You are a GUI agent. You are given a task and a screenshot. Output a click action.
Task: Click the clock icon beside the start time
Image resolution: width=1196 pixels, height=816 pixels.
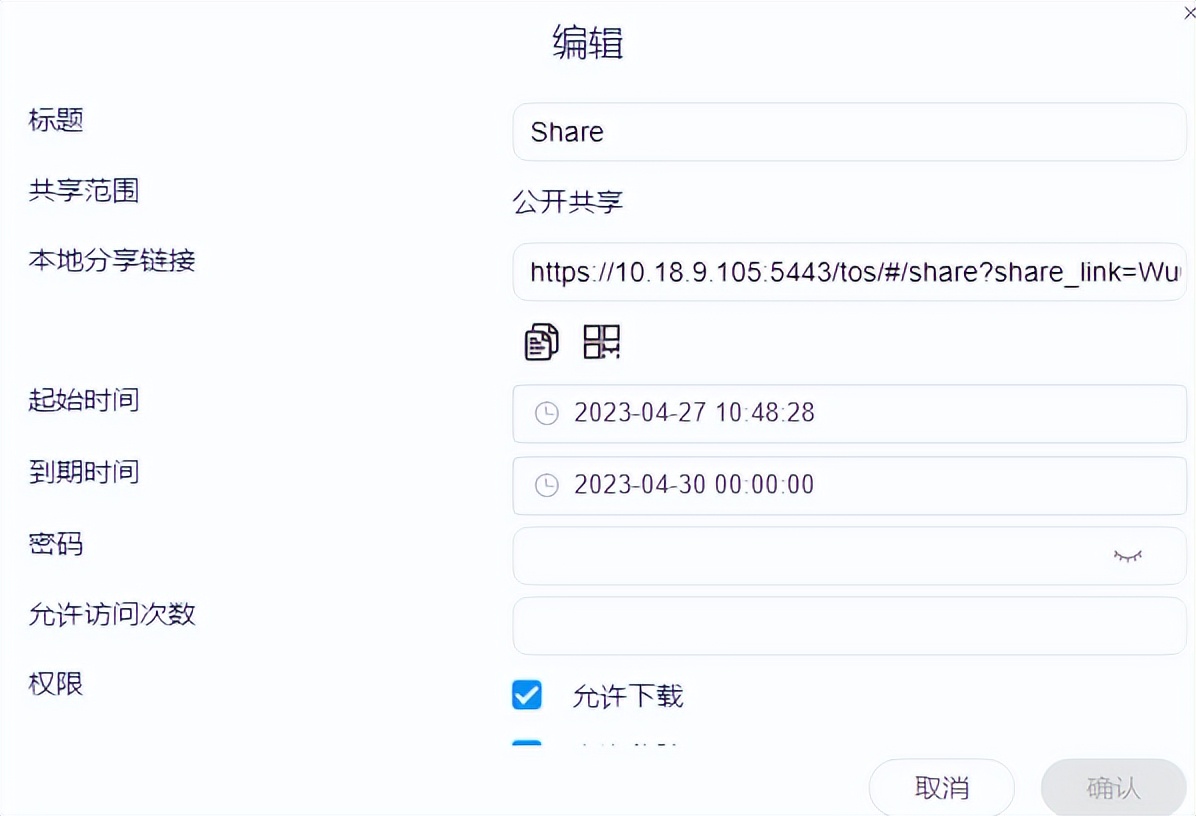coord(546,413)
